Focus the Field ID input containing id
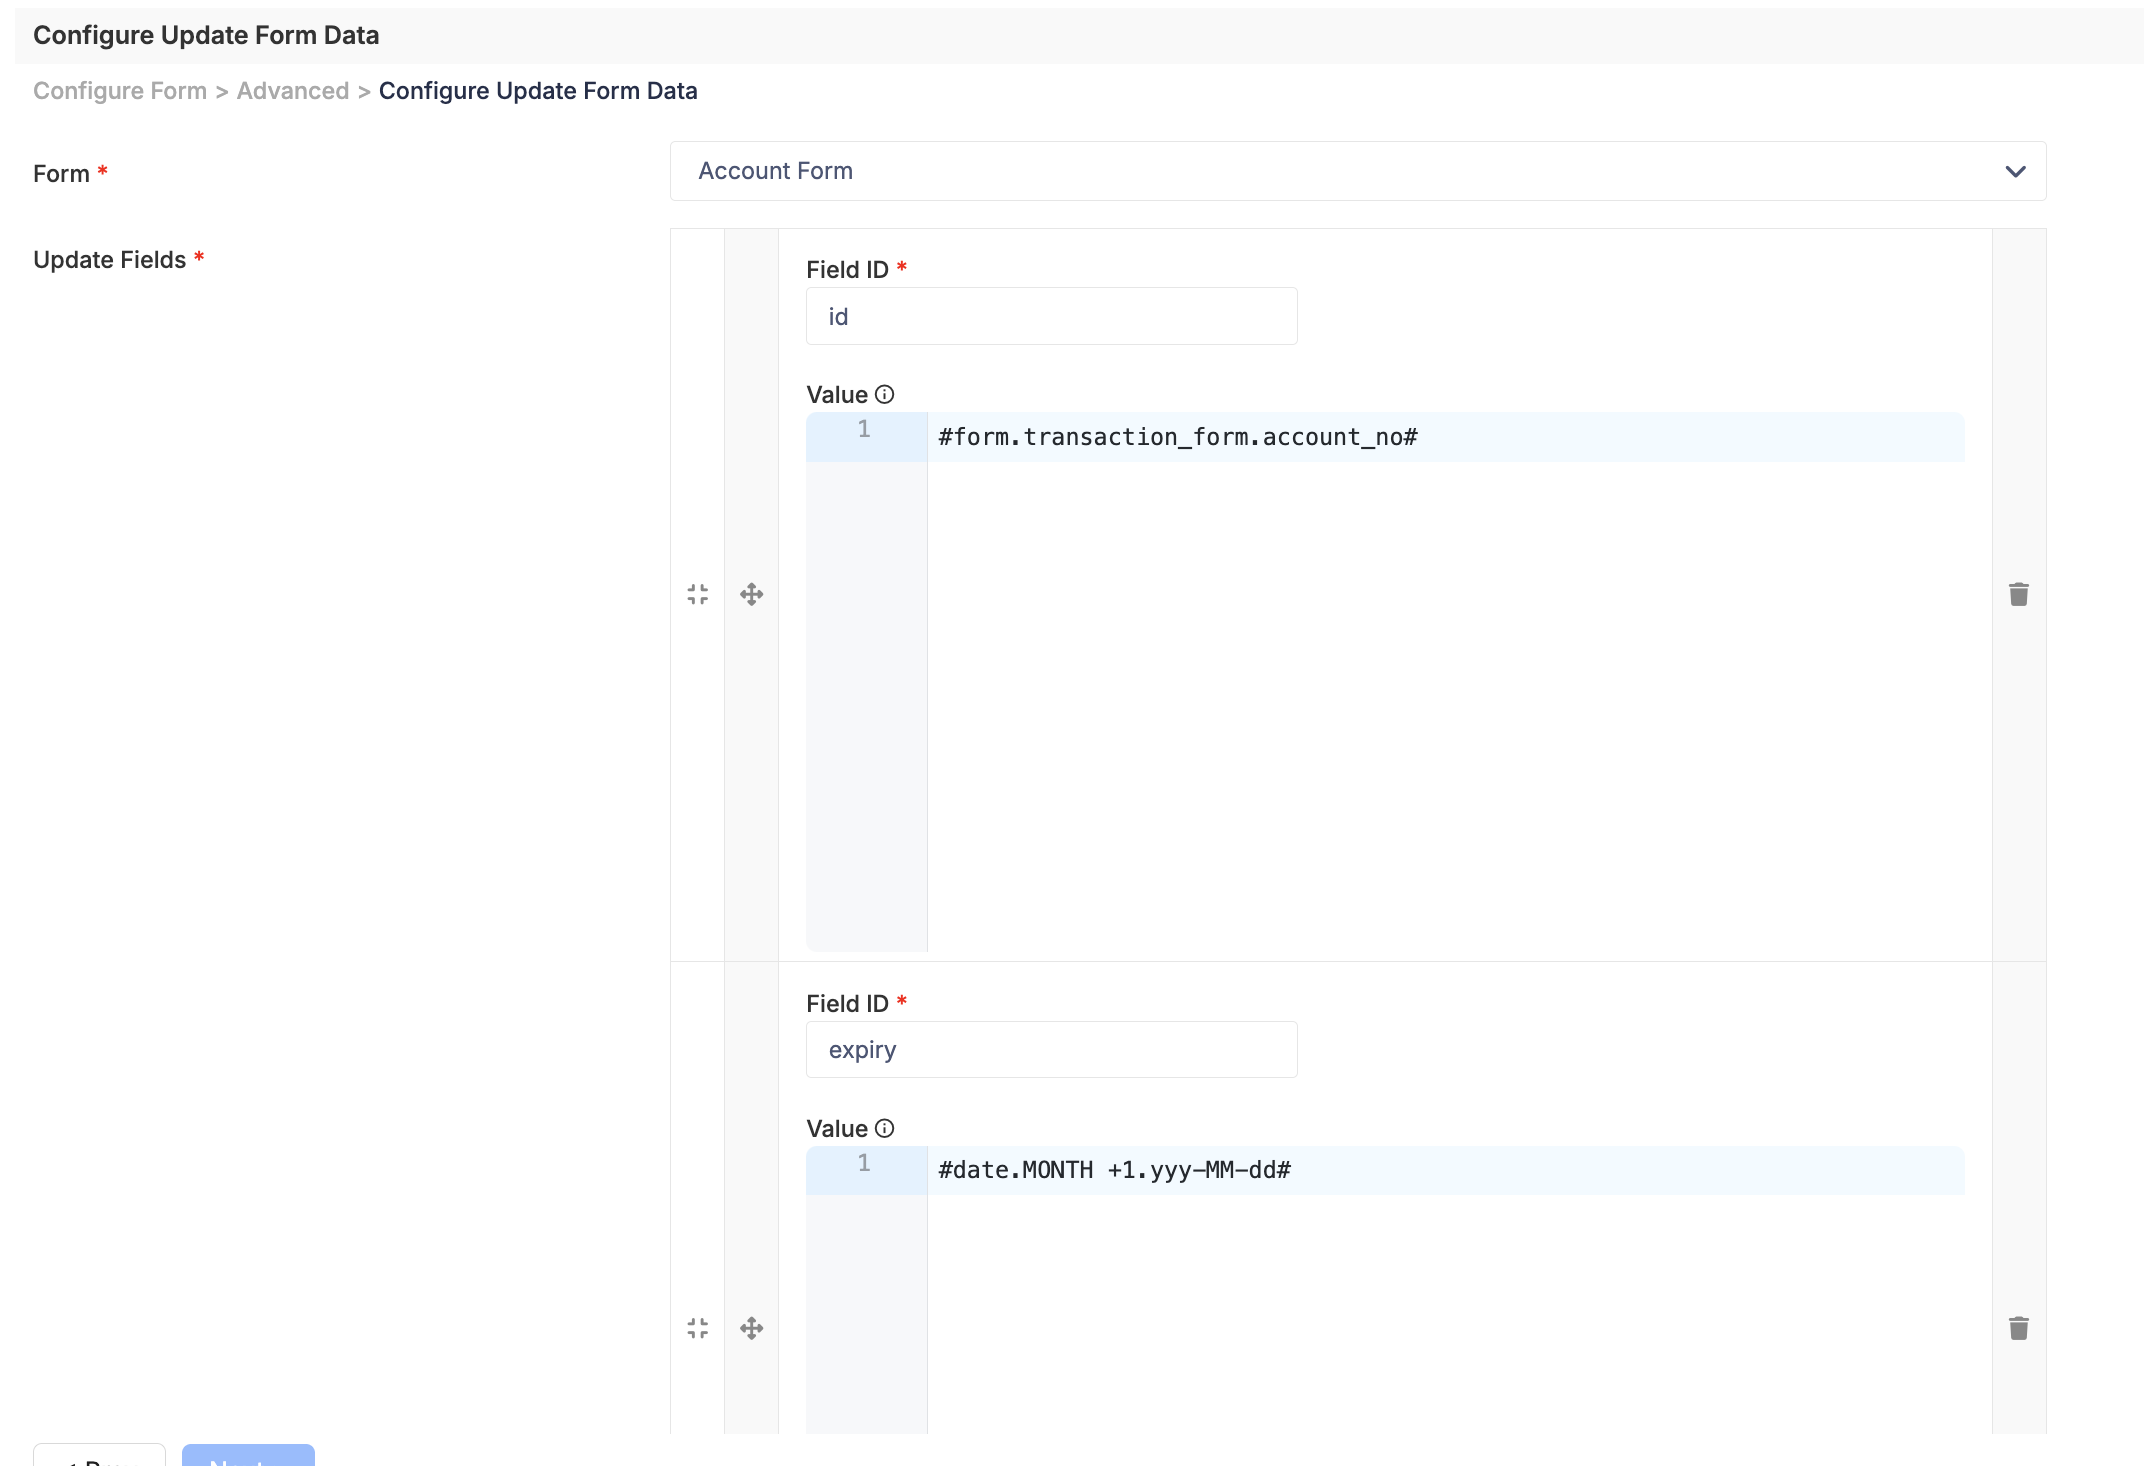 pyautogui.click(x=1052, y=316)
